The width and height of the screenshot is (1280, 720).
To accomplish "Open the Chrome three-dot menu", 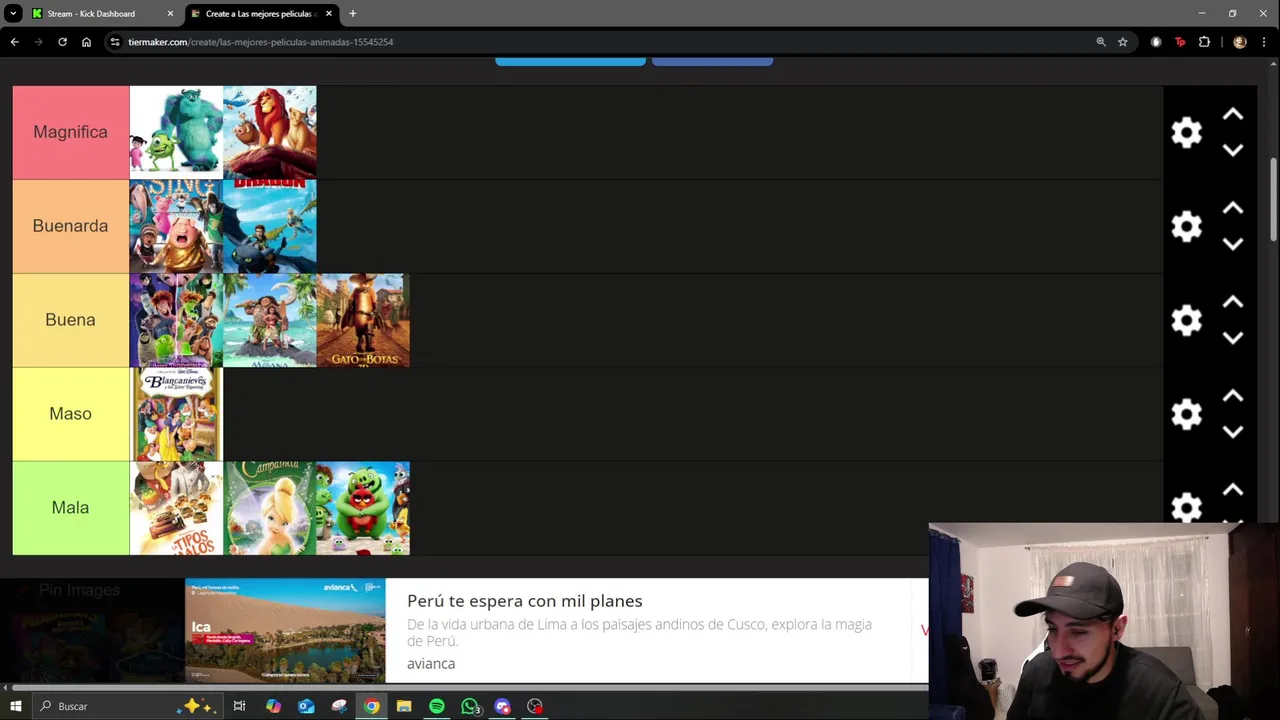I will point(1266,42).
